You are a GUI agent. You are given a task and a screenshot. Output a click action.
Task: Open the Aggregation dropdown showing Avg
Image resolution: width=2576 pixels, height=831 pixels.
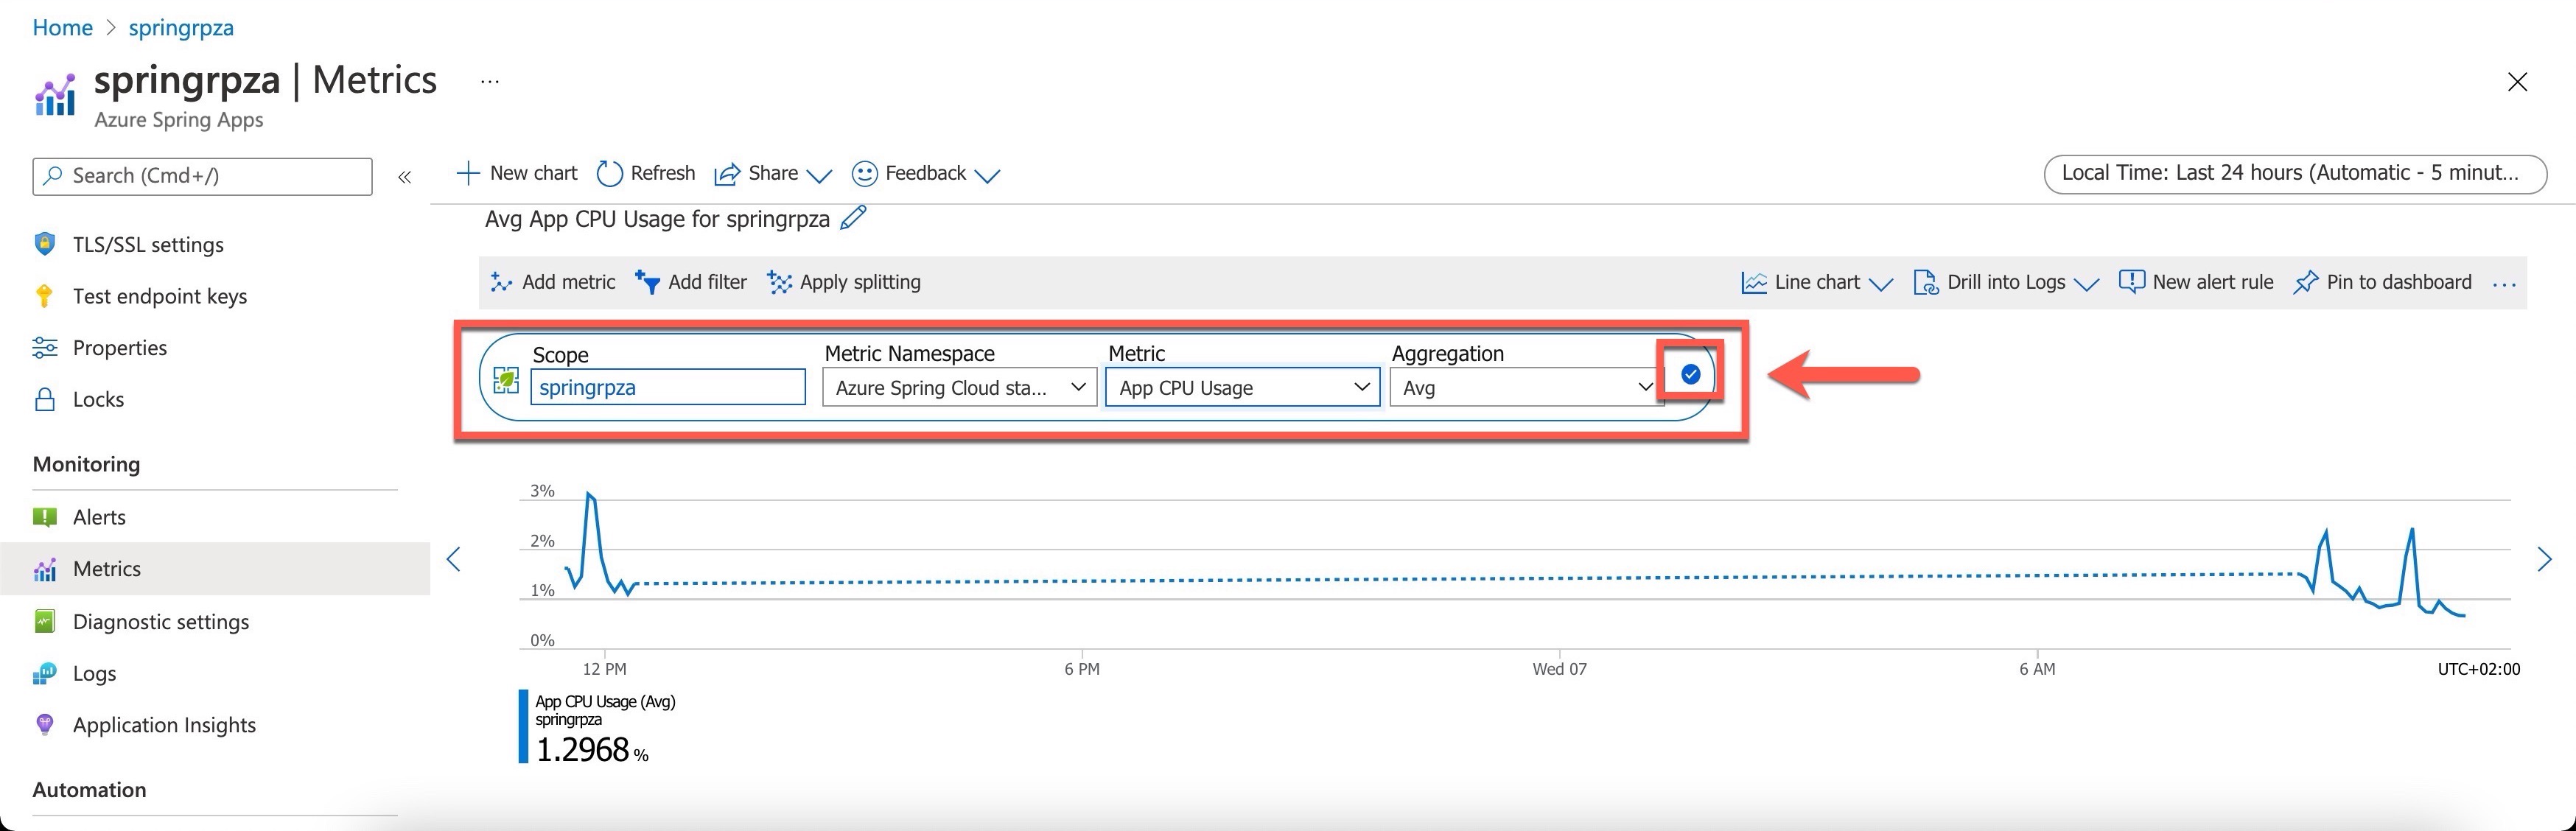[1527, 387]
